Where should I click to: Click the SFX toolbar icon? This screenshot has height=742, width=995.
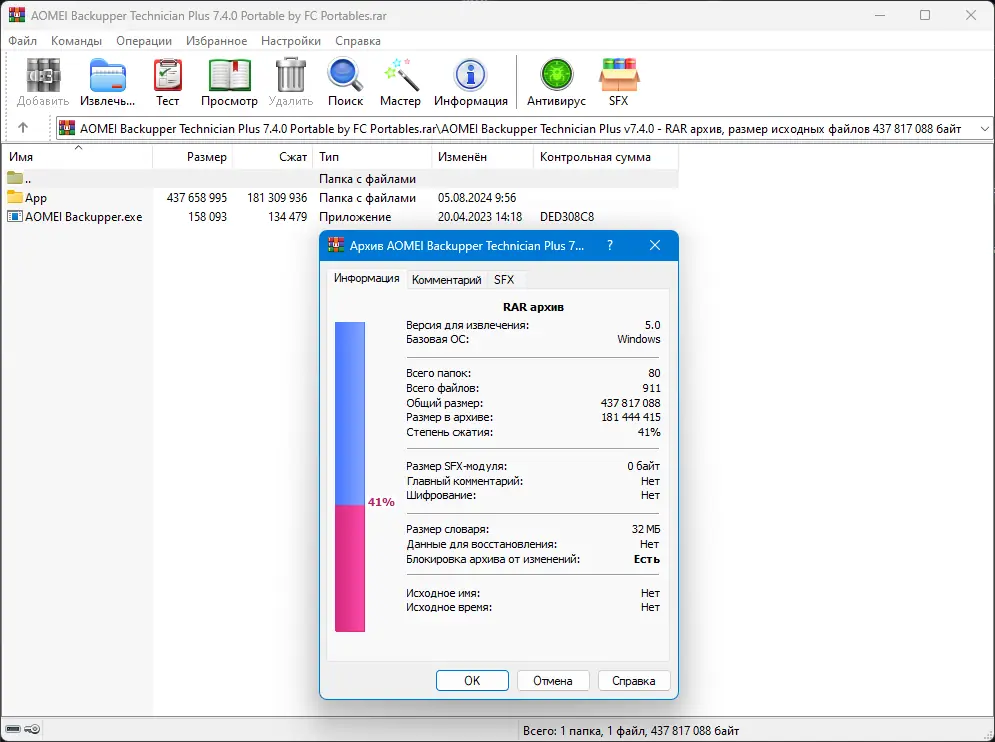[619, 76]
